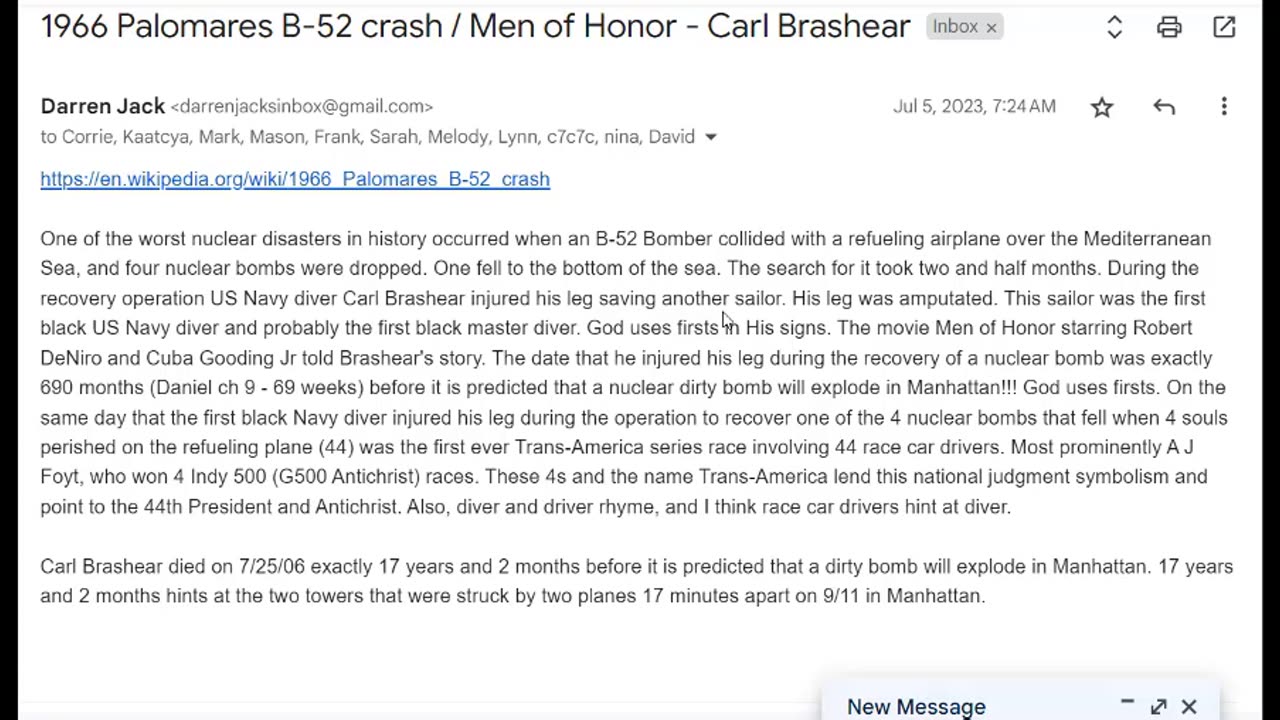Close the New Message compose window
This screenshot has height=720, width=1280.
pyautogui.click(x=1189, y=707)
